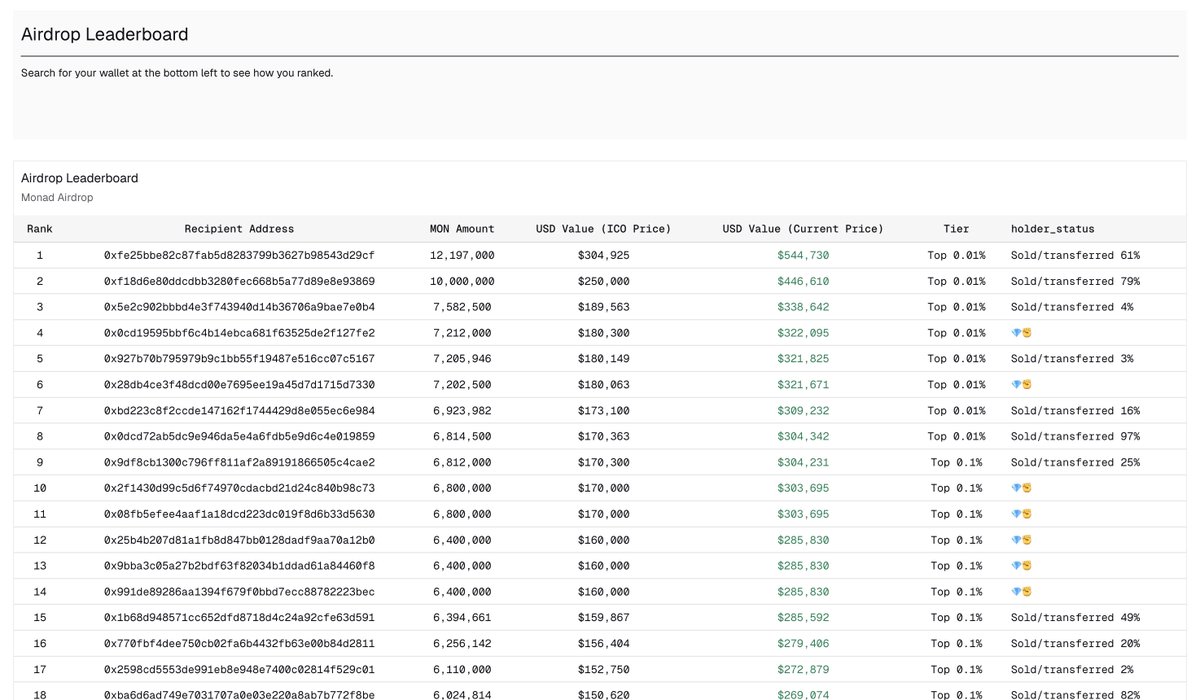Click the diamond hands emoji in rank 12 row

pyautogui.click(x=1021, y=540)
